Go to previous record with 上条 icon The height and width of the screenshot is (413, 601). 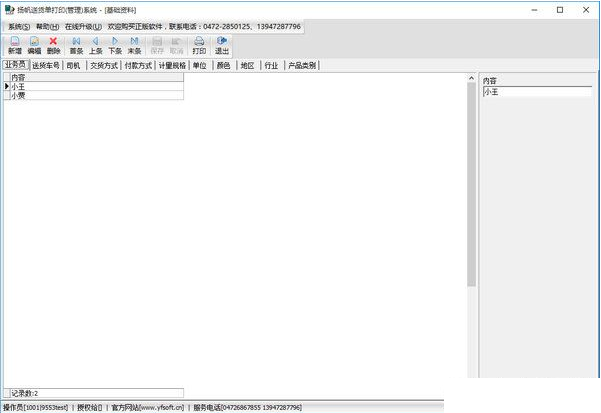96,45
